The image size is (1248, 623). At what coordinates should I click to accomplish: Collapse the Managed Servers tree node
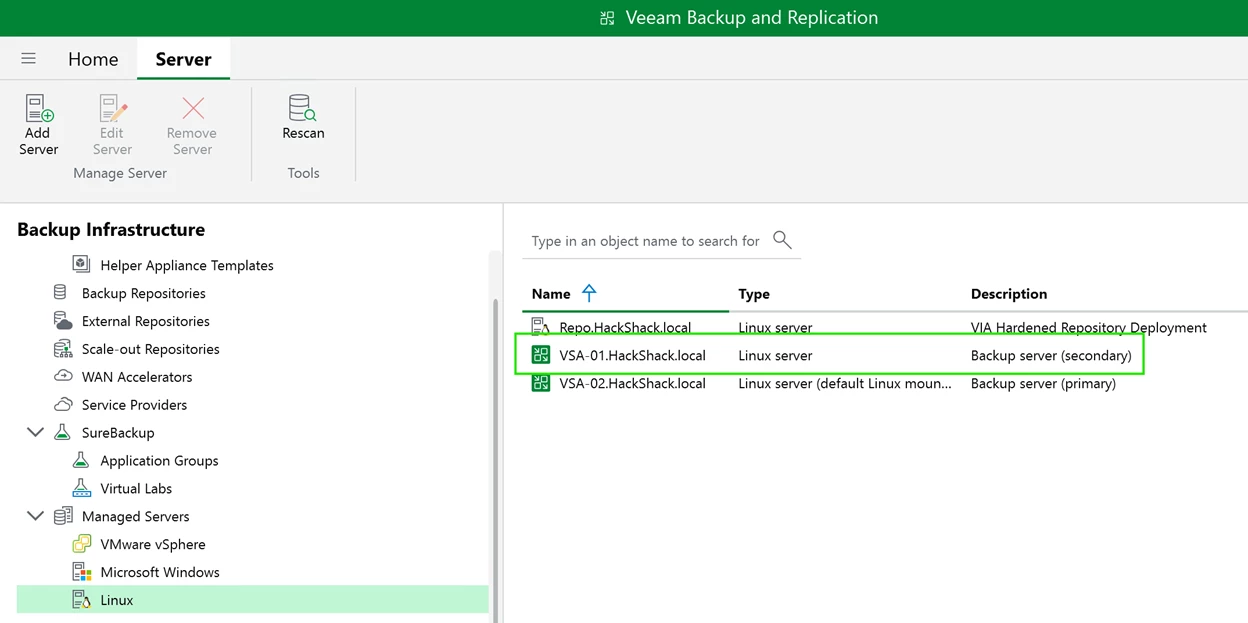coord(35,517)
